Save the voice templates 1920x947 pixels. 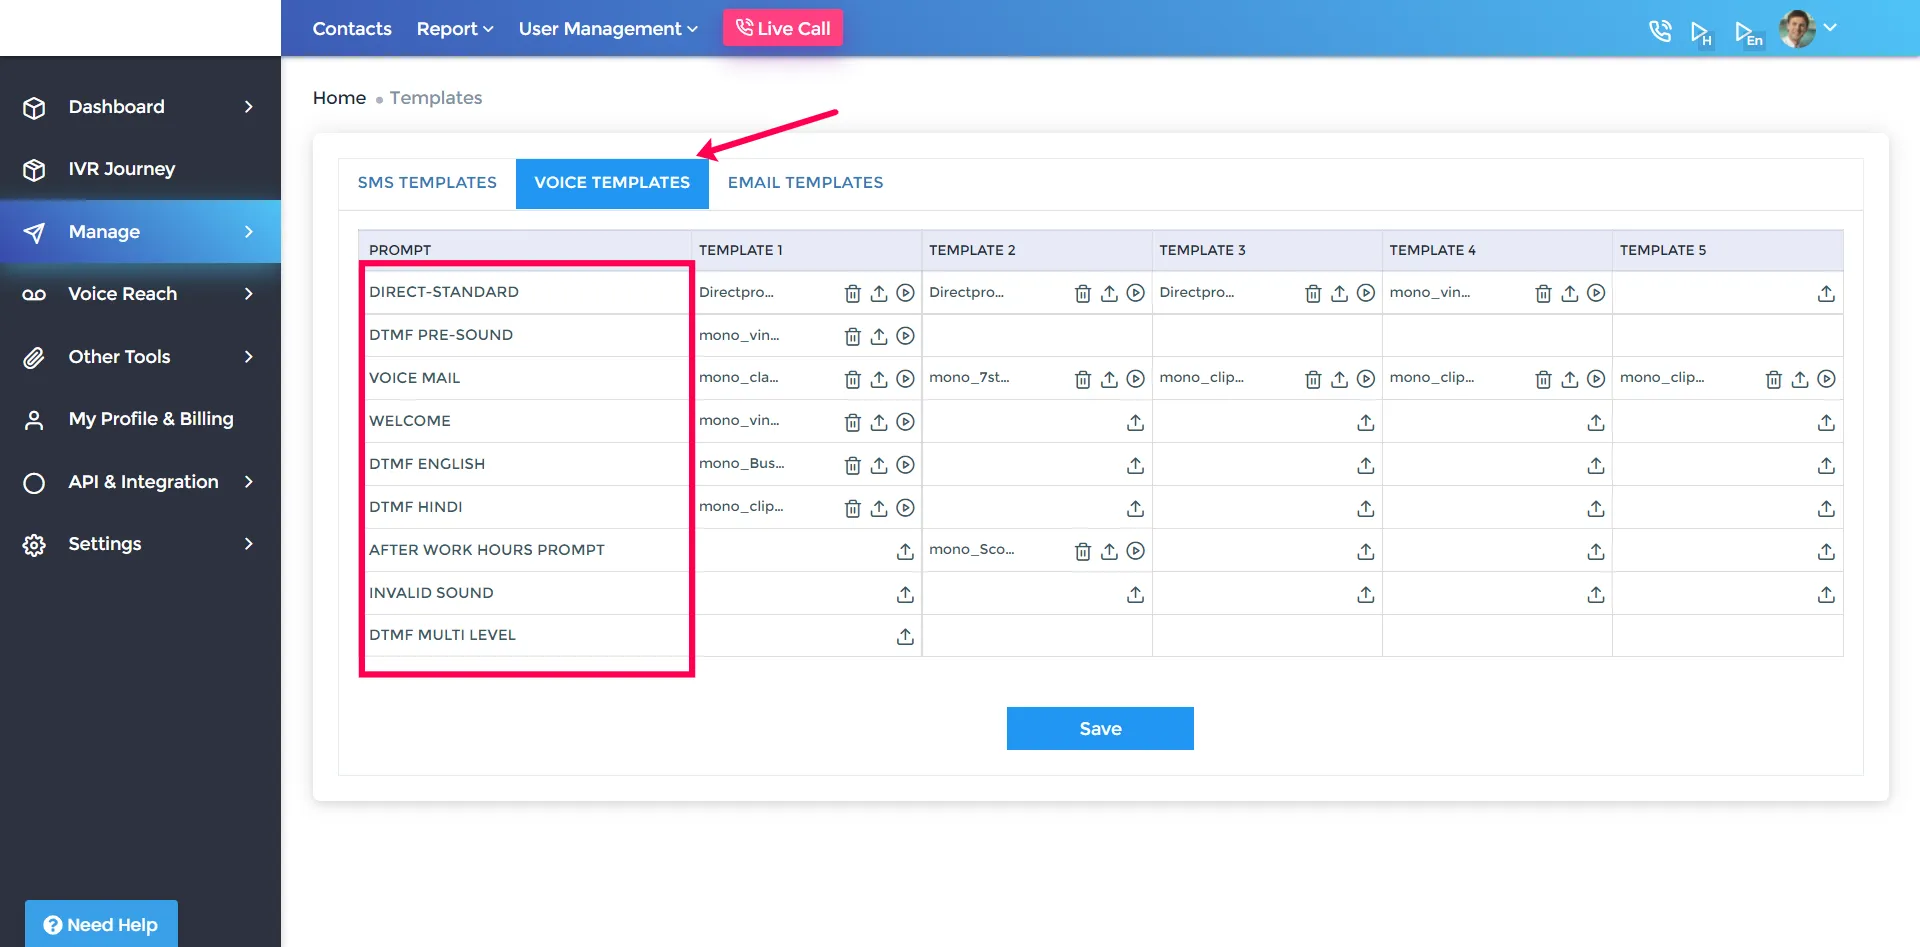[x=1100, y=729]
